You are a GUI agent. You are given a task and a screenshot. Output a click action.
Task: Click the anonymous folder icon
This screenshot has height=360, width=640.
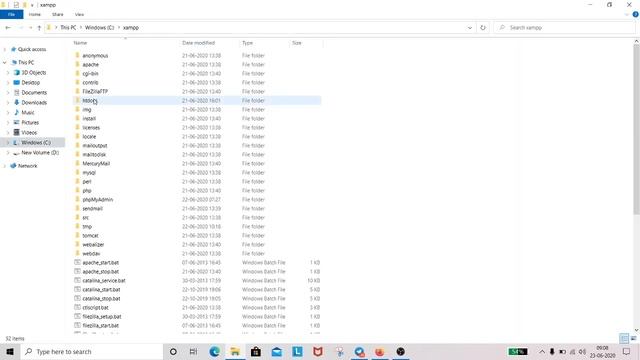coord(77,55)
